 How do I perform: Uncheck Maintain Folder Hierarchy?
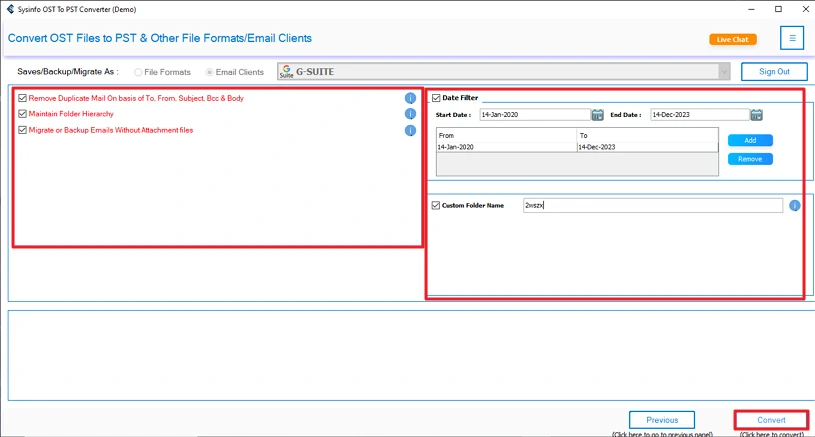(x=22, y=114)
